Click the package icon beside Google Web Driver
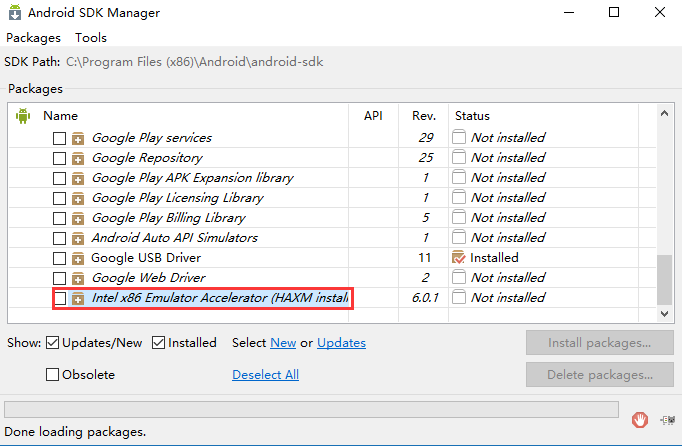The width and height of the screenshot is (682, 446). [x=78, y=278]
